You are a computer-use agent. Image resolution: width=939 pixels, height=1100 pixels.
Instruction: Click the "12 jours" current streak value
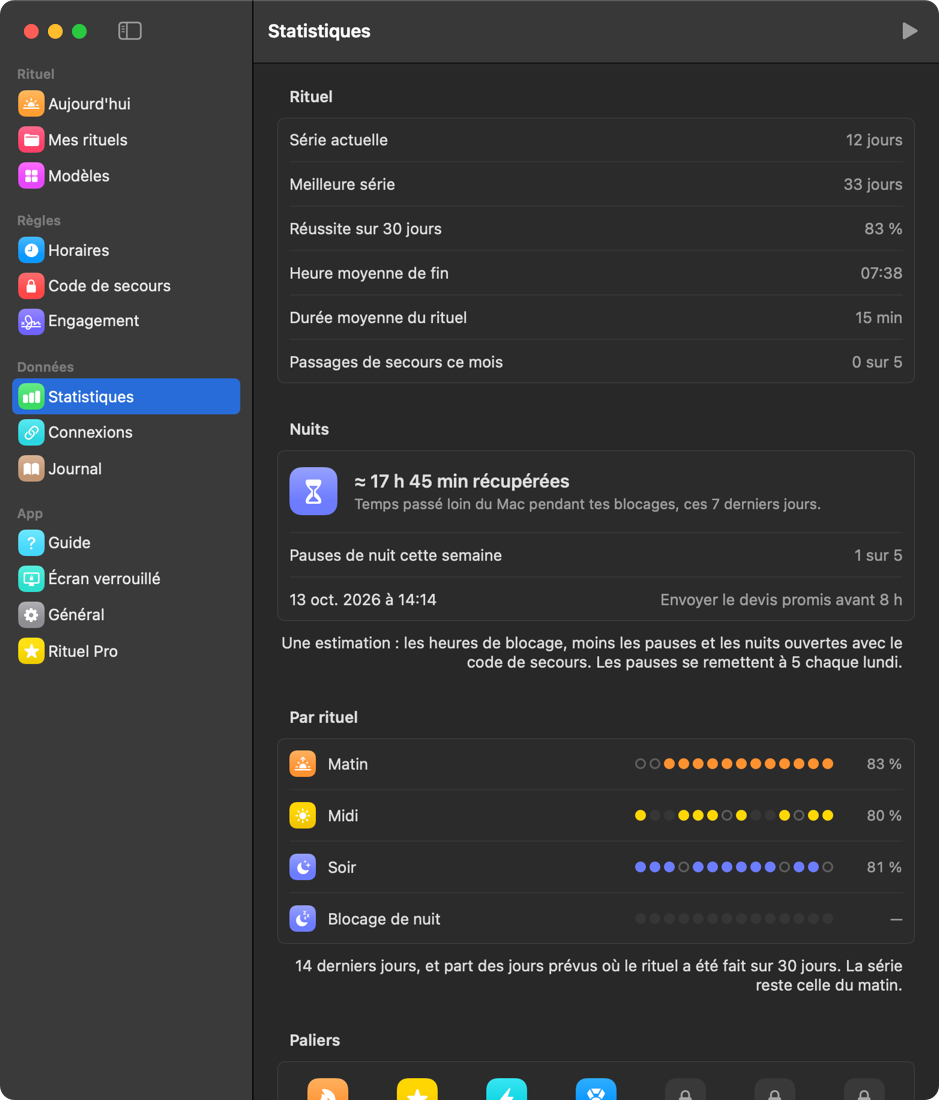coord(874,140)
